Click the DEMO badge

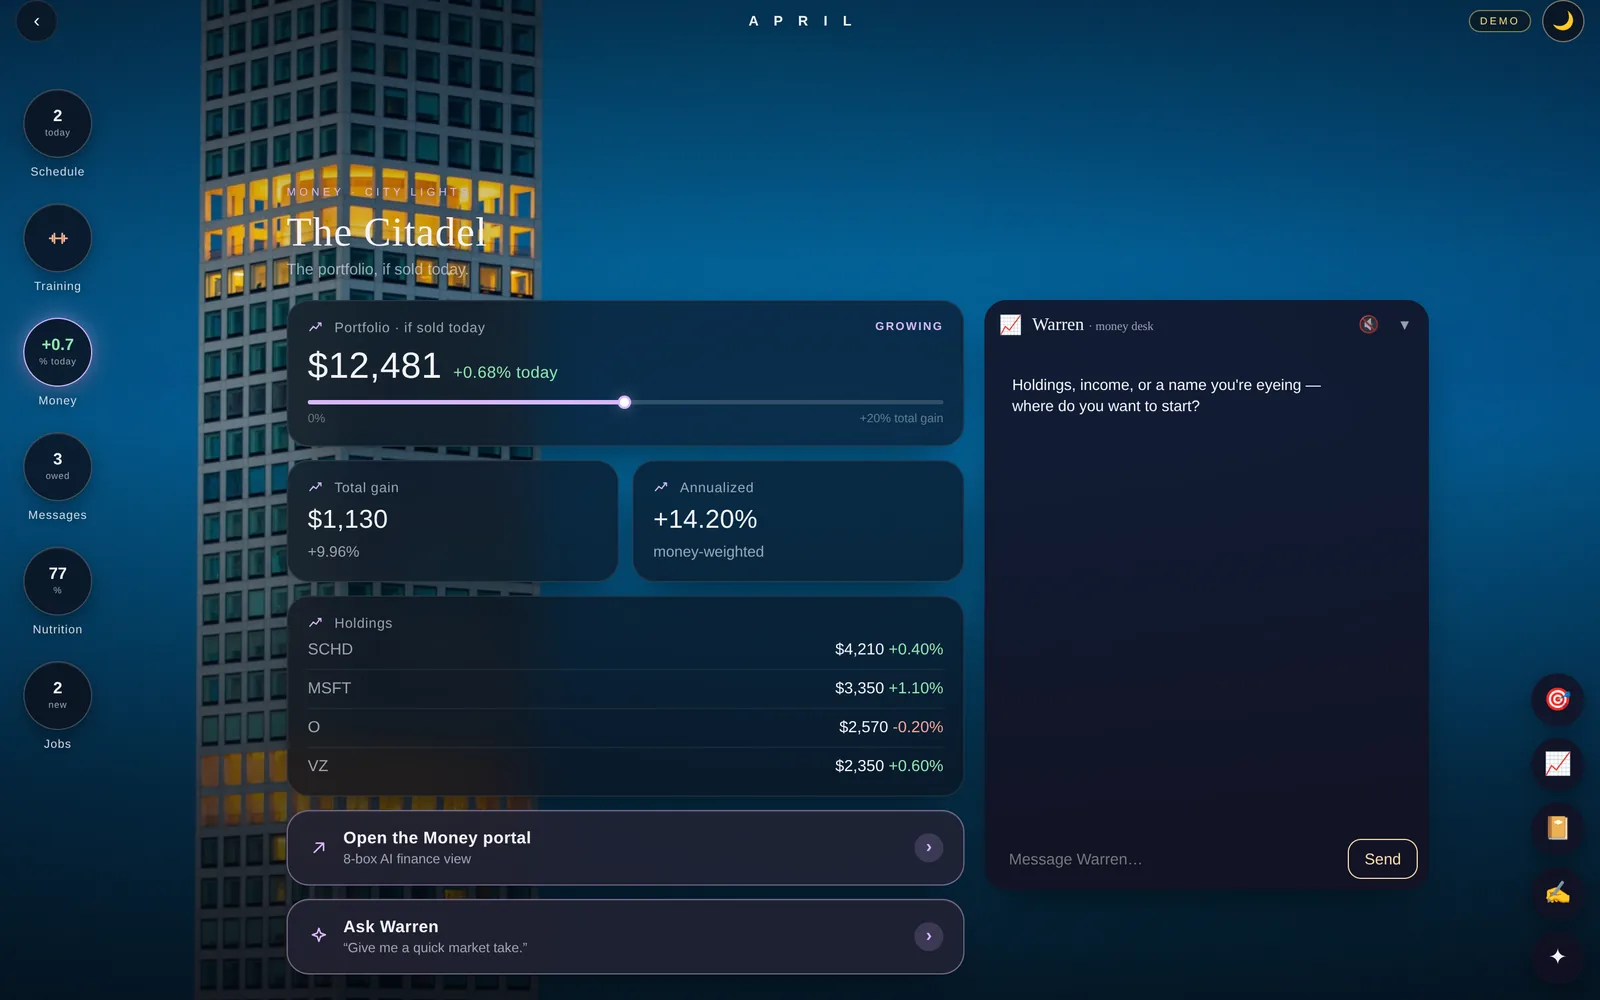pyautogui.click(x=1499, y=21)
